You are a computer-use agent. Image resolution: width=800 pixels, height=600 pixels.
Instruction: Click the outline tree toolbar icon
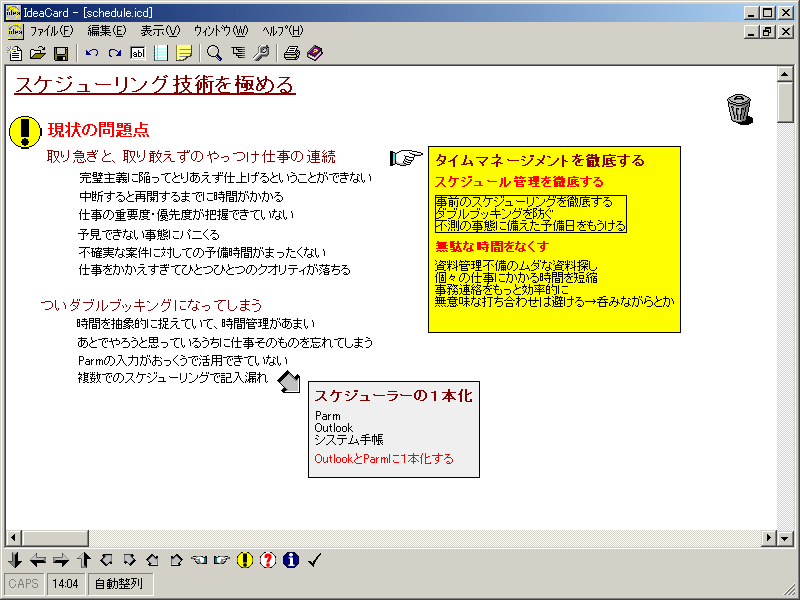pyautogui.click(x=238, y=53)
